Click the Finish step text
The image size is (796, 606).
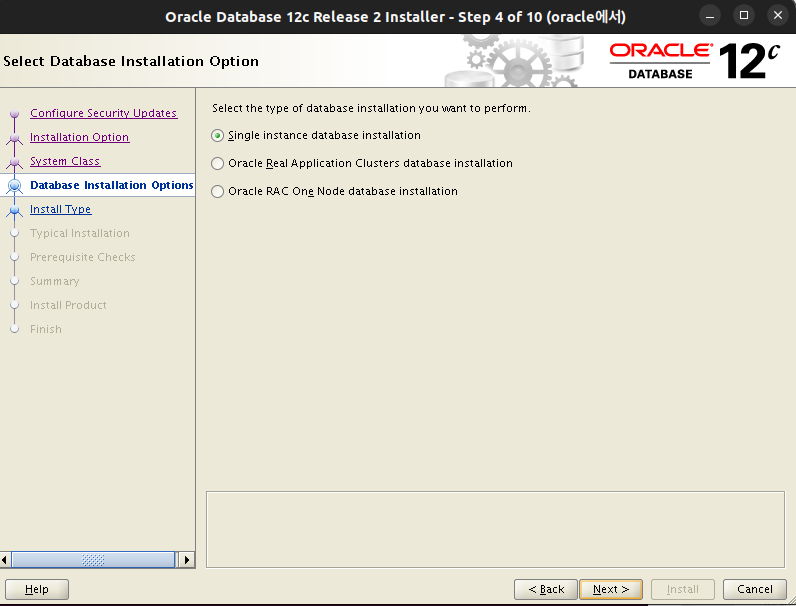pyautogui.click(x=46, y=329)
